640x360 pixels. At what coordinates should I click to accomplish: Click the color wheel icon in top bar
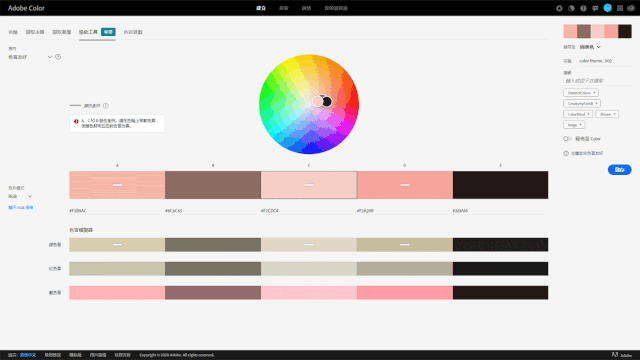(571, 8)
